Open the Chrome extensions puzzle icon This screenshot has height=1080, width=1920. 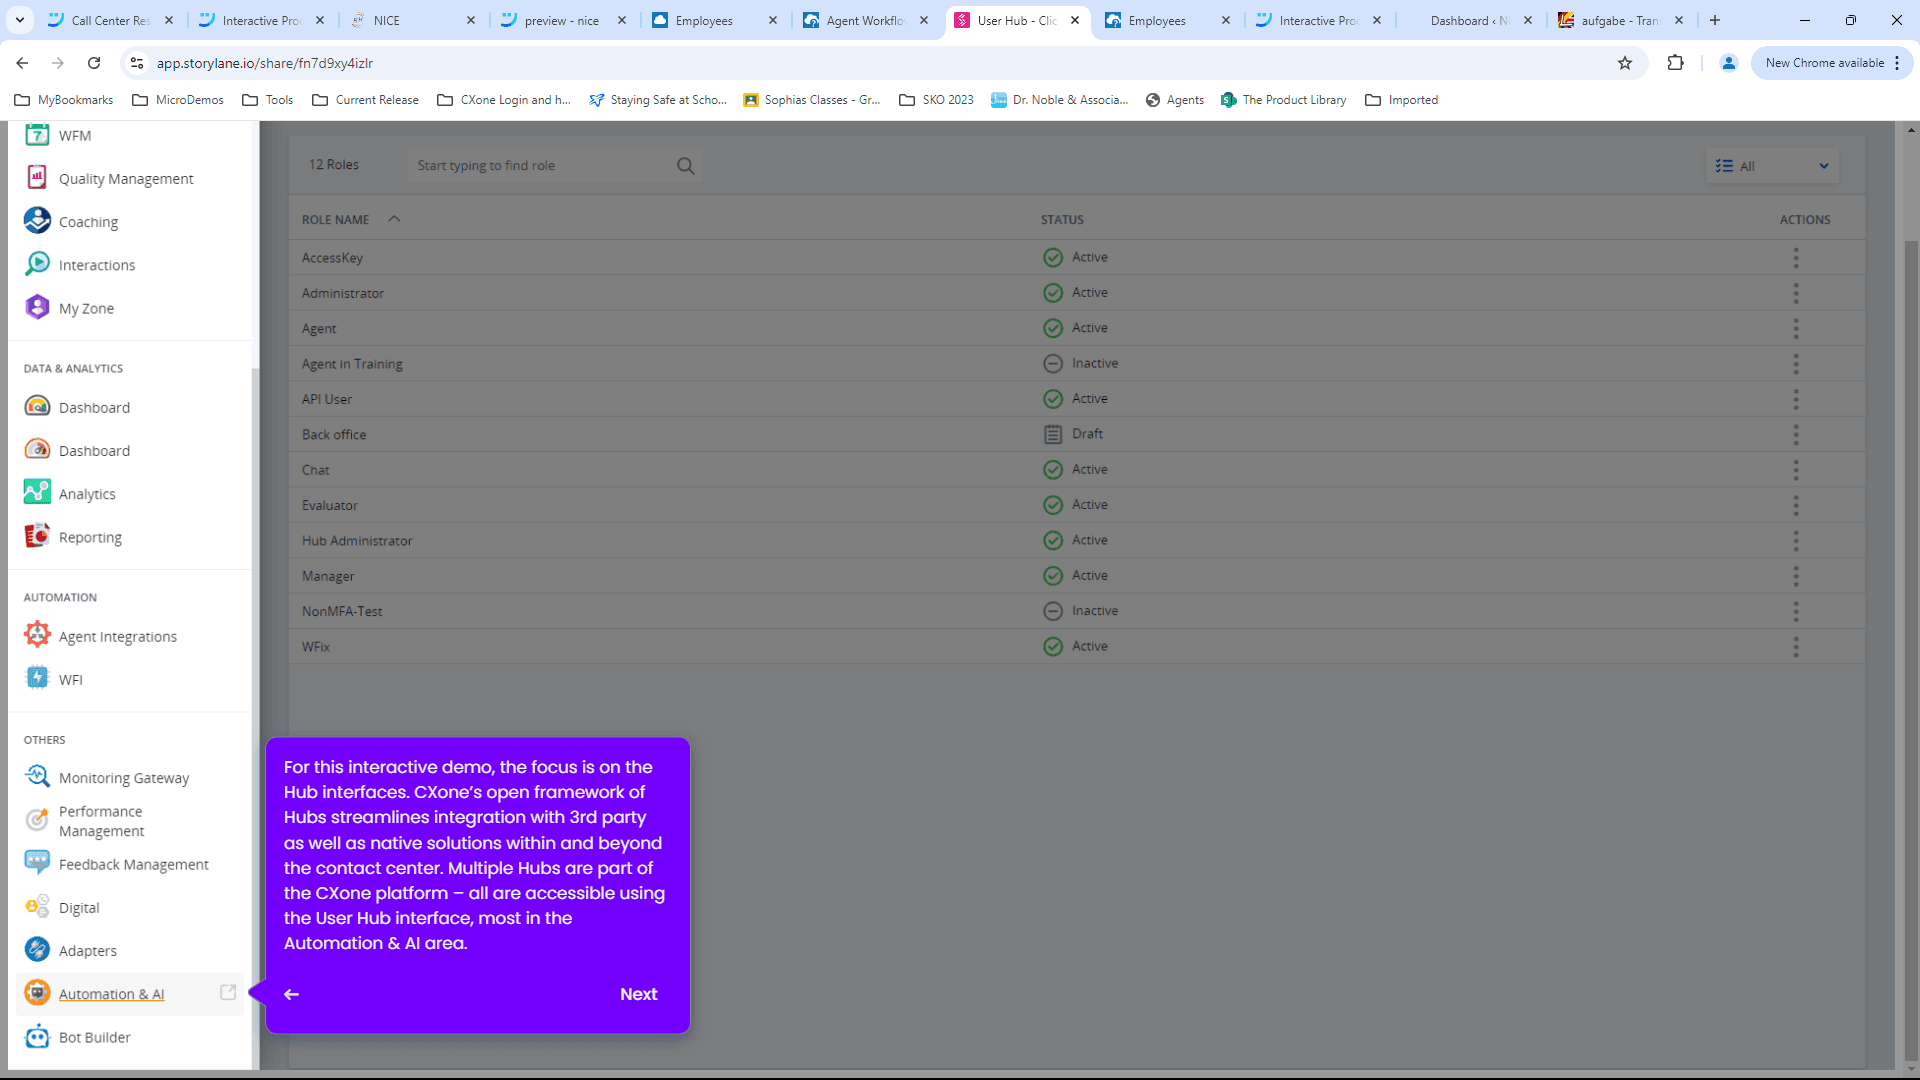(x=1676, y=63)
